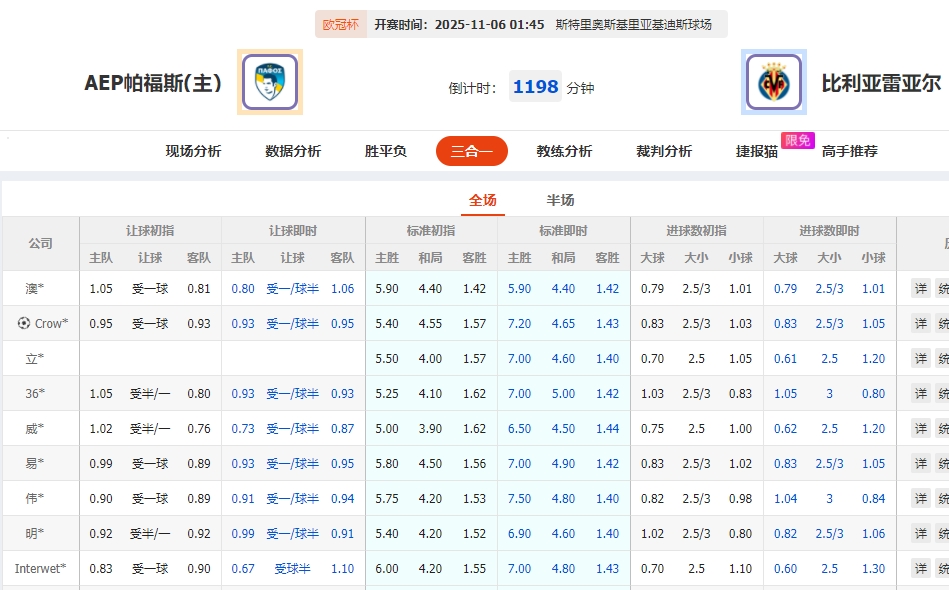Switch to the 半场 tab
The height and width of the screenshot is (590, 949).
[x=560, y=200]
